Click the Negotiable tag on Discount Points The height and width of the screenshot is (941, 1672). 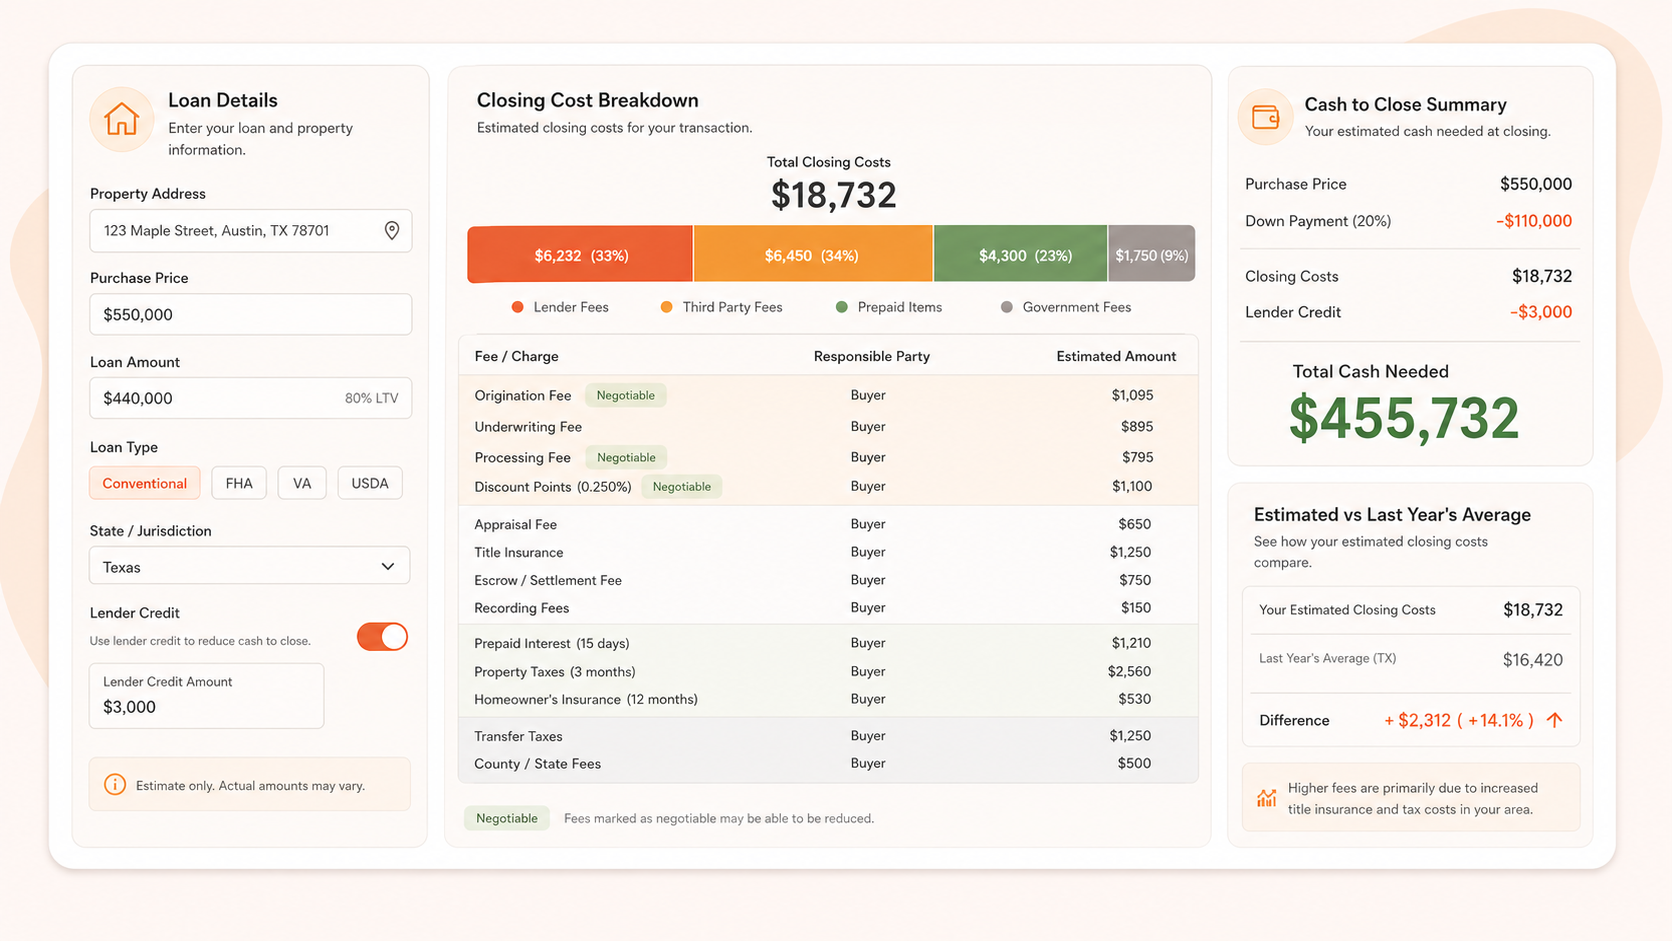point(682,487)
